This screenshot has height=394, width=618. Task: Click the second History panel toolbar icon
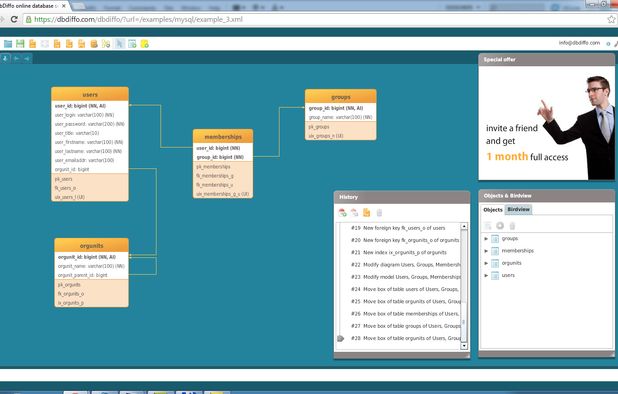click(355, 213)
